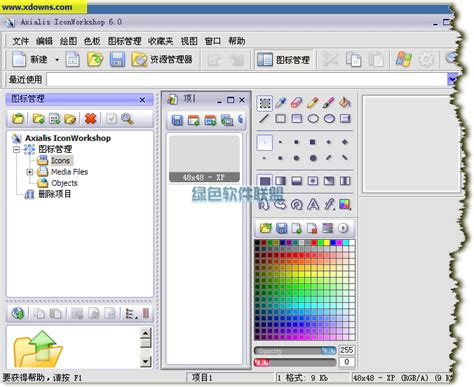Screen dimensions: 474x387
Task: Click scroll down arrow in folder preview pane
Action: coord(146,361)
